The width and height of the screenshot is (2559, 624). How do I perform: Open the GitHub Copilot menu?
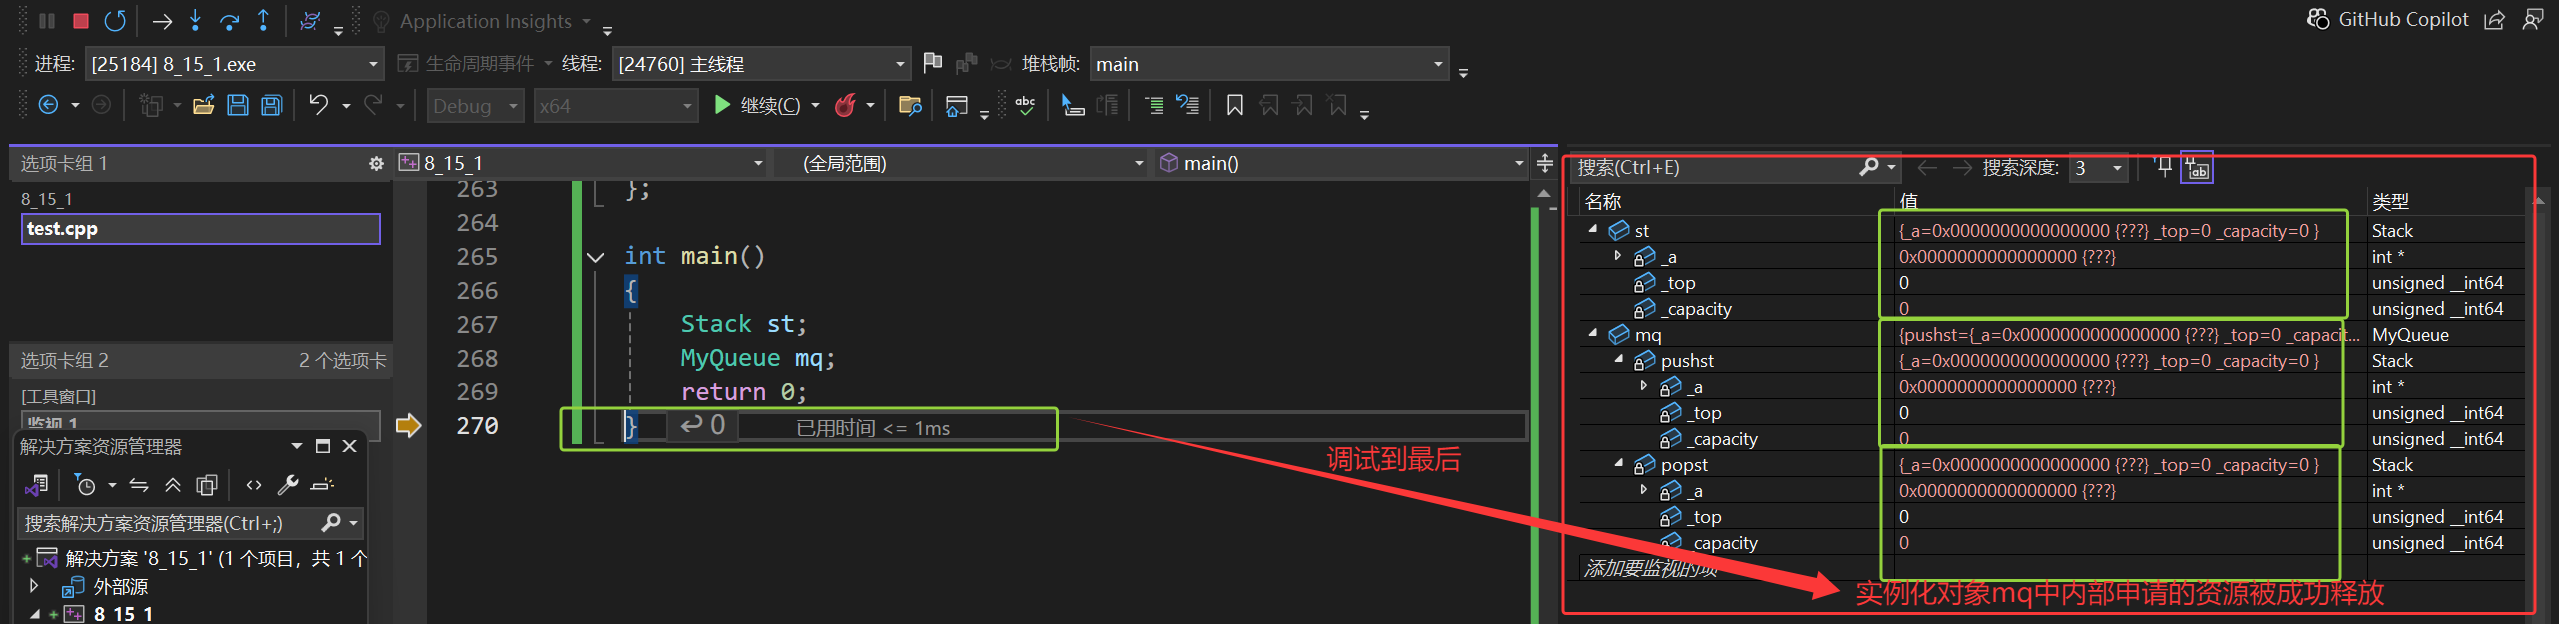tap(2386, 20)
